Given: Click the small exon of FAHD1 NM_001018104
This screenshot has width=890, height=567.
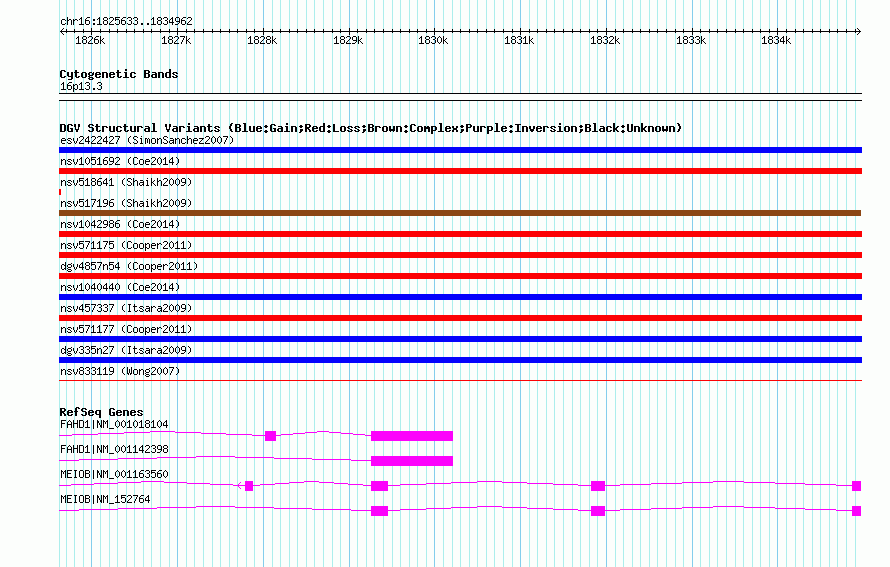Looking at the screenshot, I should (x=270, y=436).
